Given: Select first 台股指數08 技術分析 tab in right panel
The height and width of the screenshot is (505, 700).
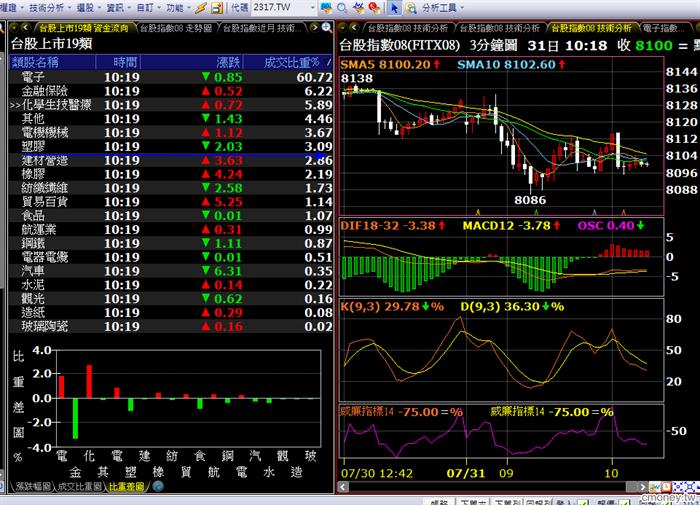Looking at the screenshot, I should (408, 28).
